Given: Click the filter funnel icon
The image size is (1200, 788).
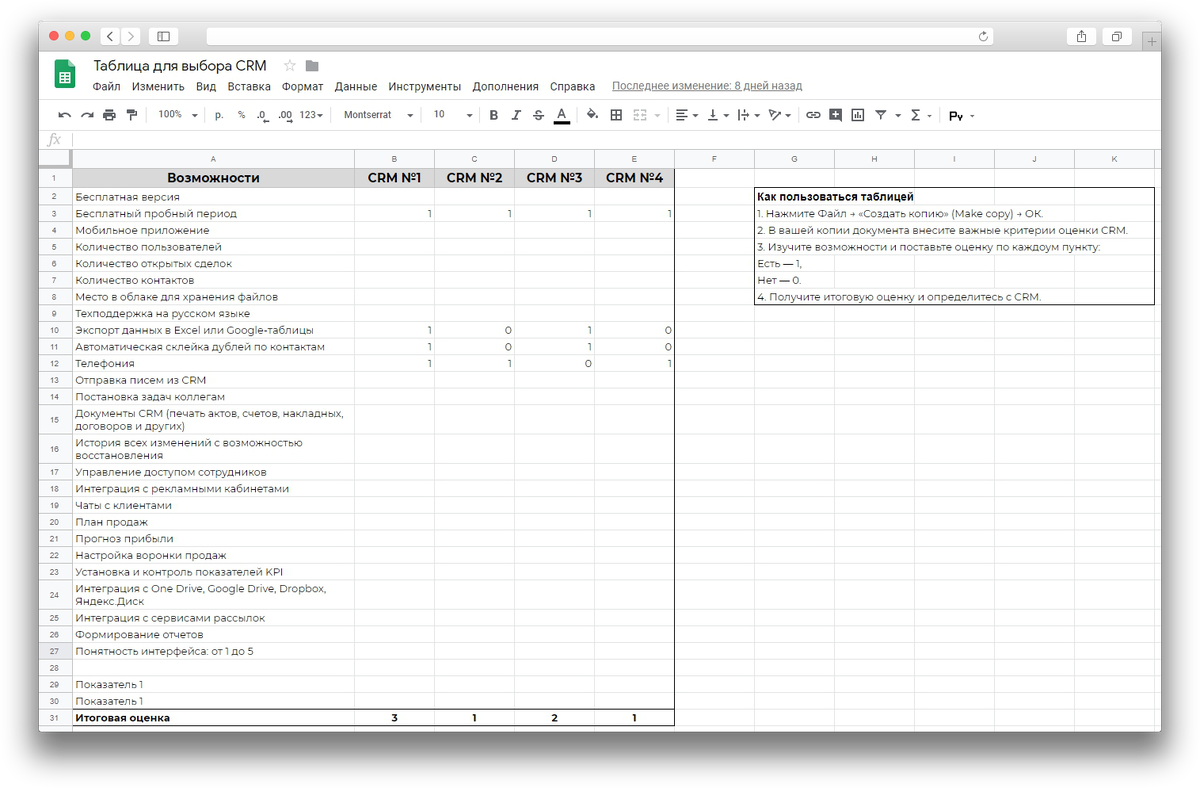Looking at the screenshot, I should click(881, 115).
